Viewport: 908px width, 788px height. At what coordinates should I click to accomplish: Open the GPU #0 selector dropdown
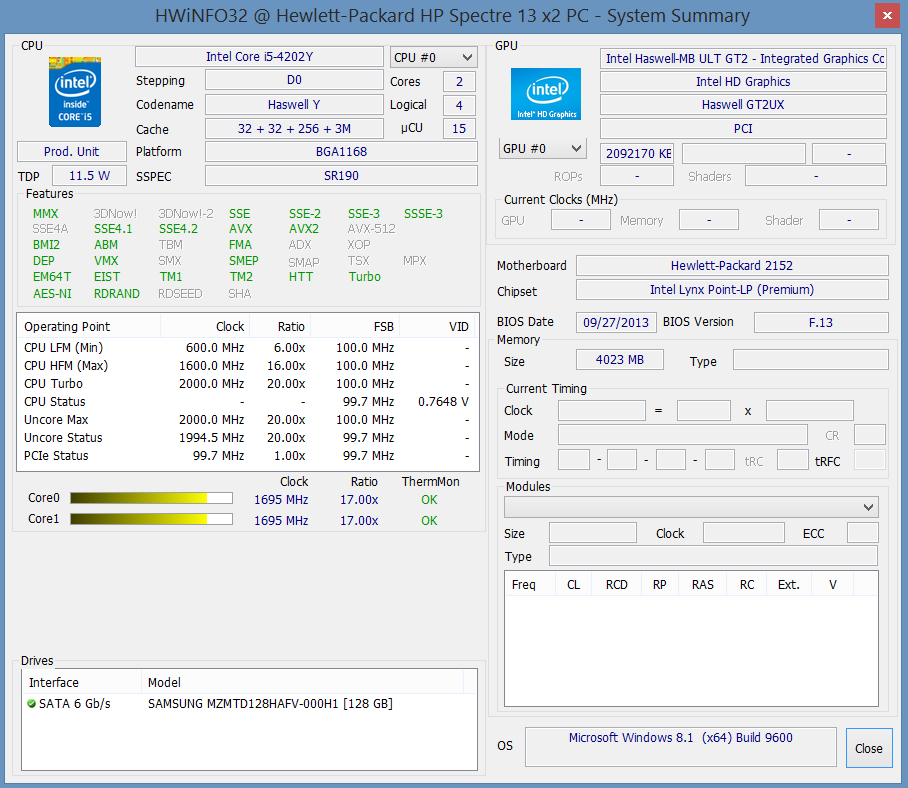543,149
